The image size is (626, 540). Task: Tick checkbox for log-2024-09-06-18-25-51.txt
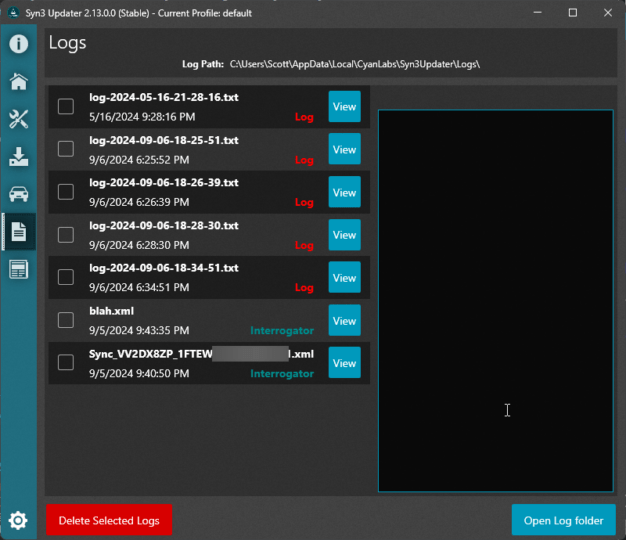[x=66, y=149]
